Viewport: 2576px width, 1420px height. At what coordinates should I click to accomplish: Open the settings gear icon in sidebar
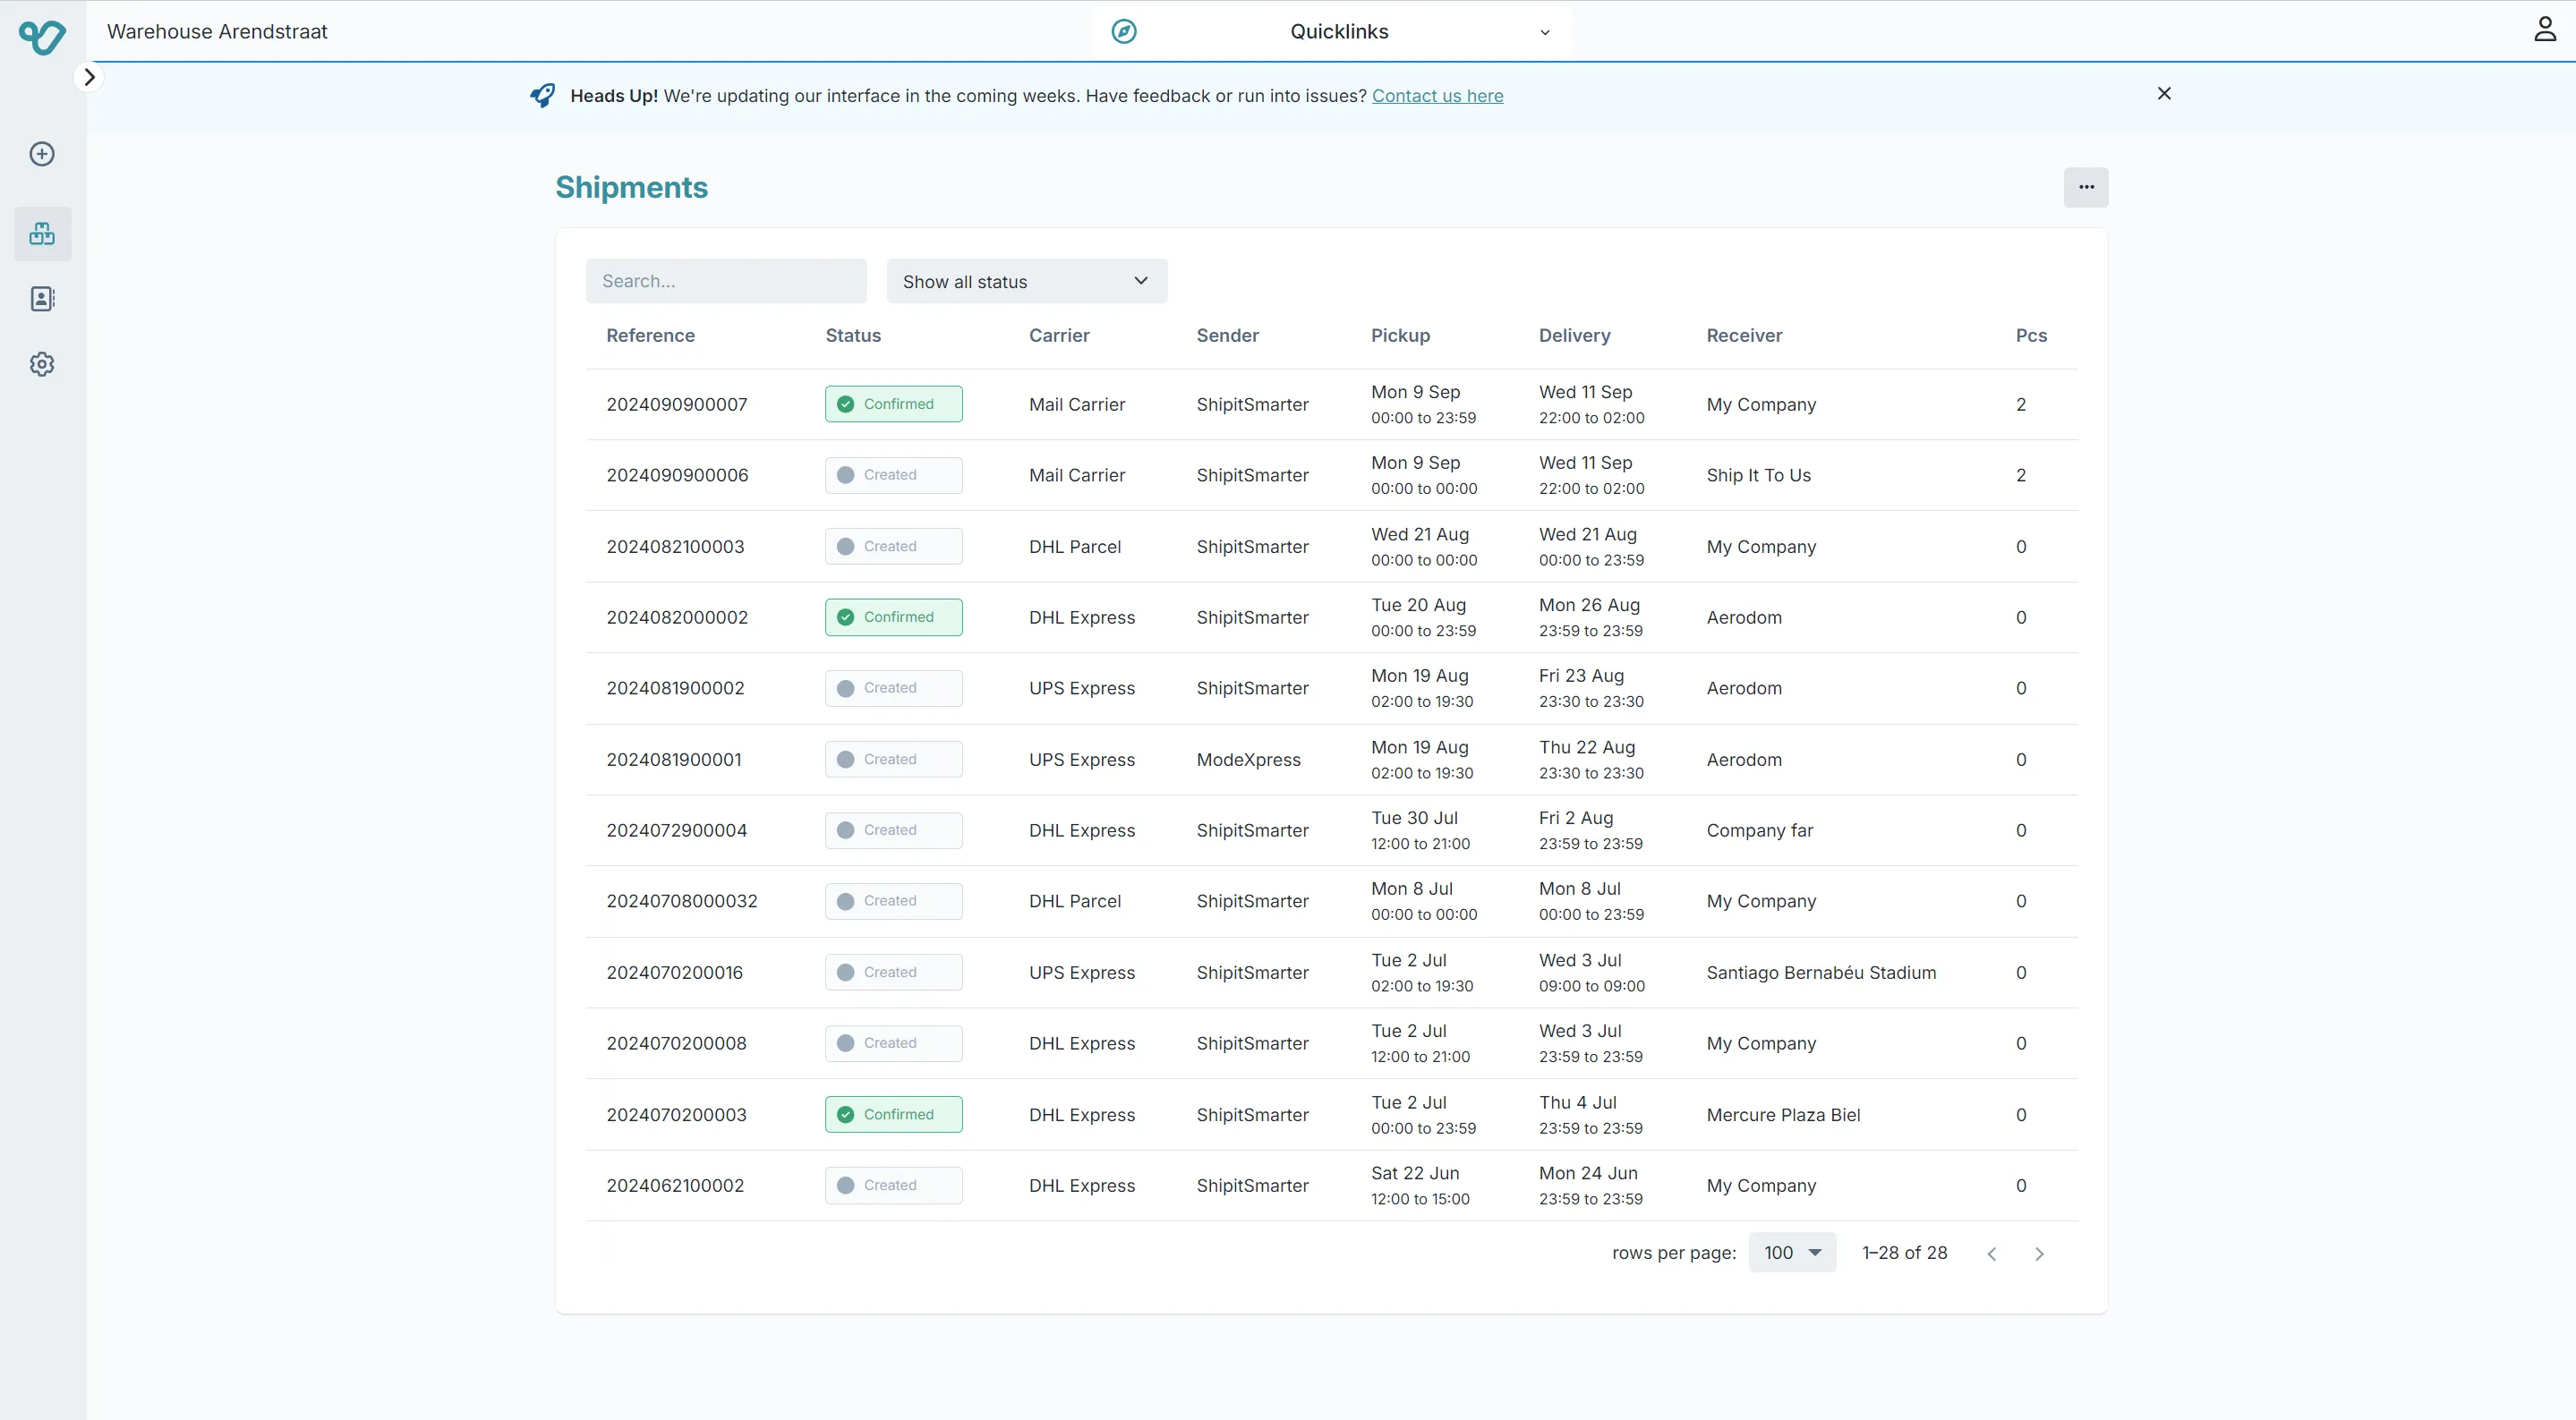pyautogui.click(x=42, y=364)
